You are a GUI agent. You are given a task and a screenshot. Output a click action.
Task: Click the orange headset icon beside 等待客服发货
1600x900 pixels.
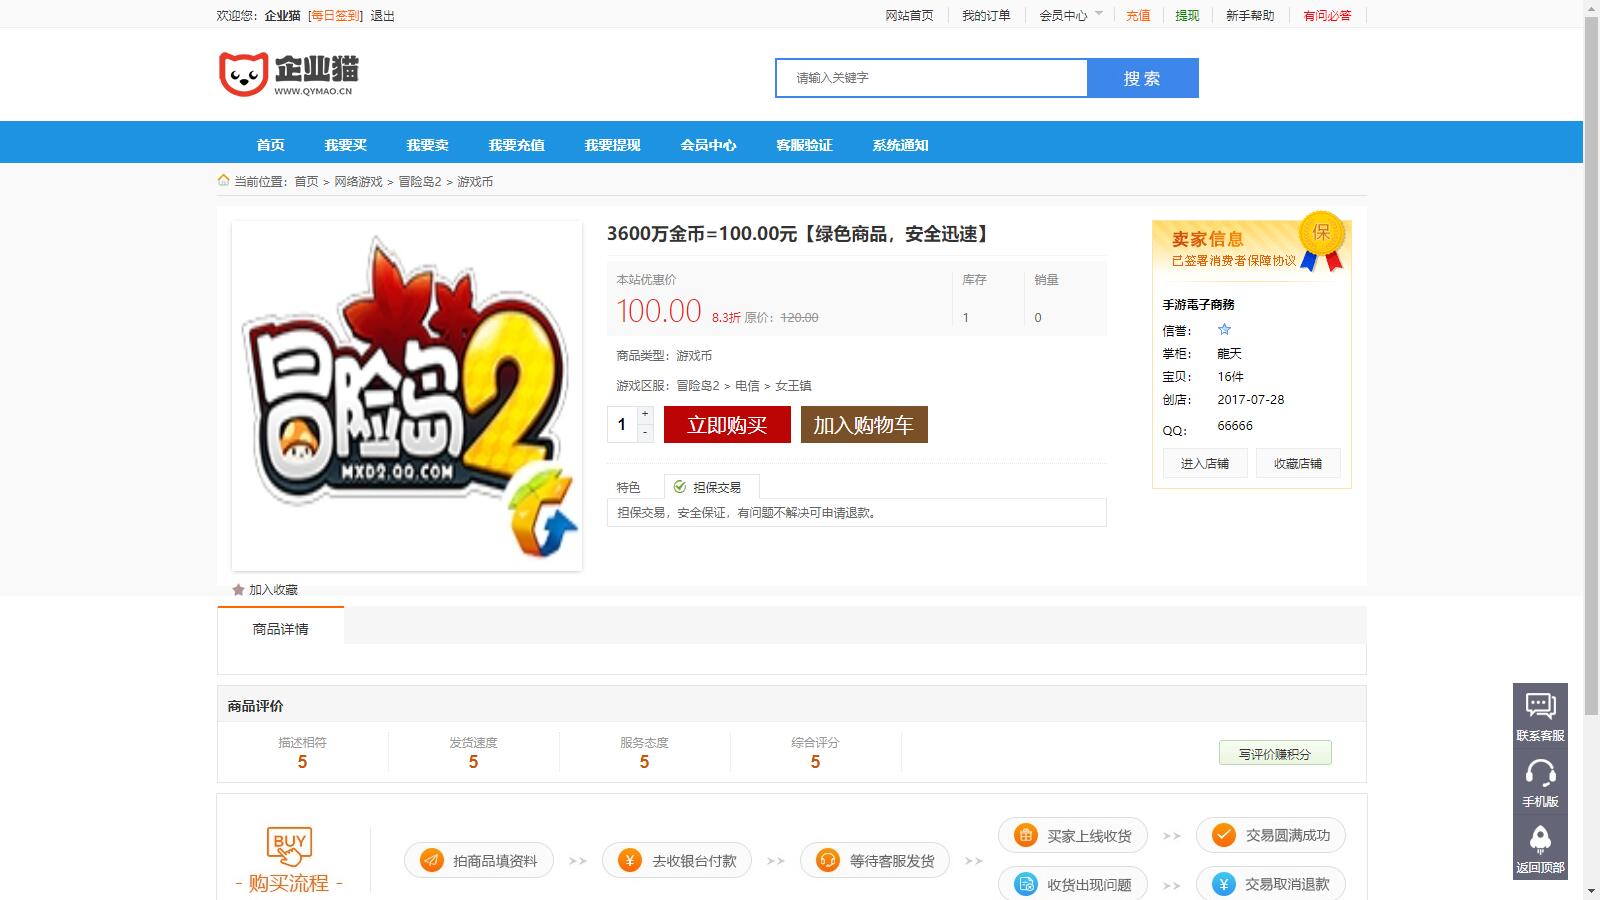pos(827,859)
